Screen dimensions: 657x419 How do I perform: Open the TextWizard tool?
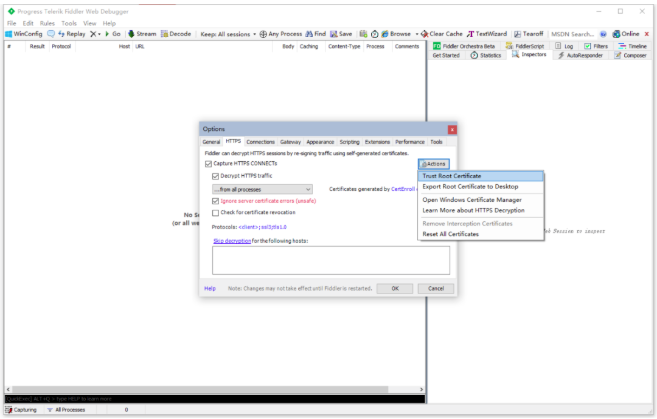487,34
